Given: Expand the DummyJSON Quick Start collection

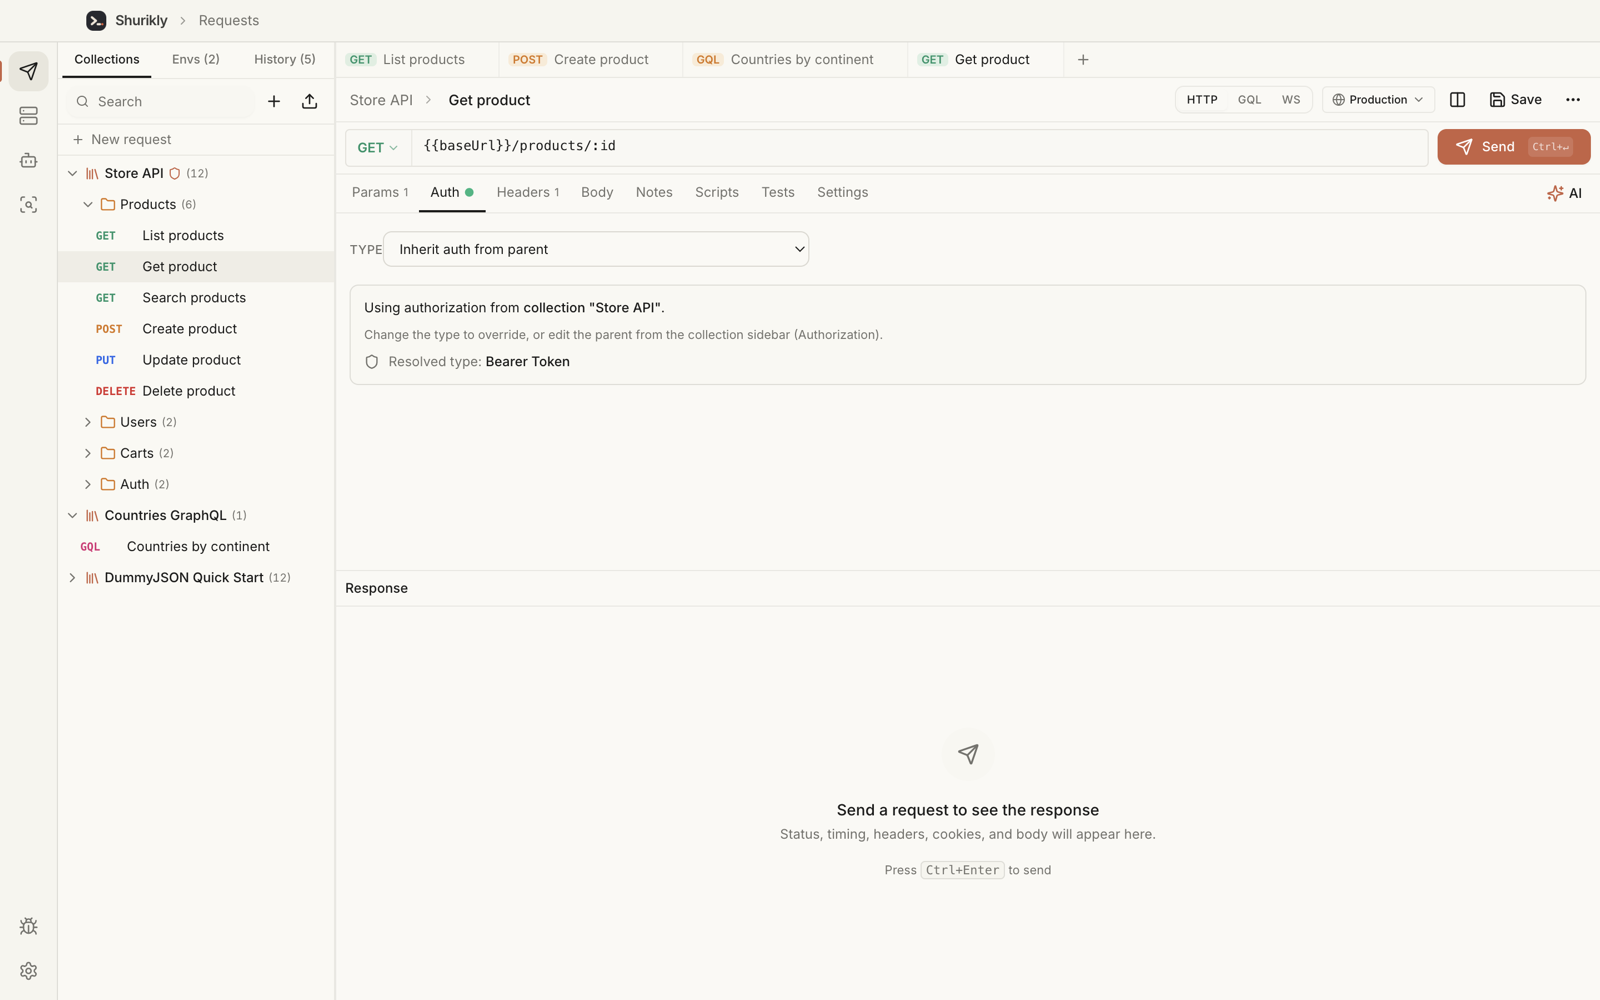Looking at the screenshot, I should [x=72, y=578].
